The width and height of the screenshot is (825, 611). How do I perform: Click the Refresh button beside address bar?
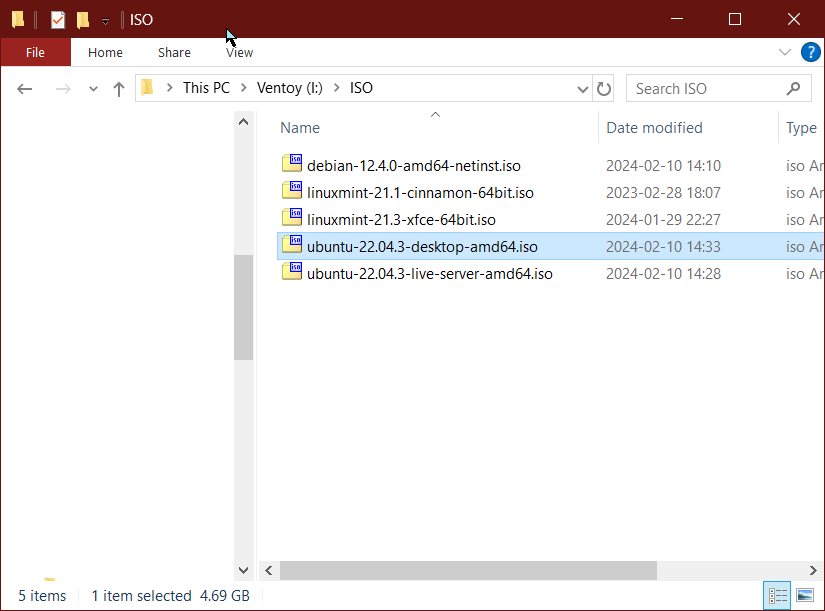point(604,88)
